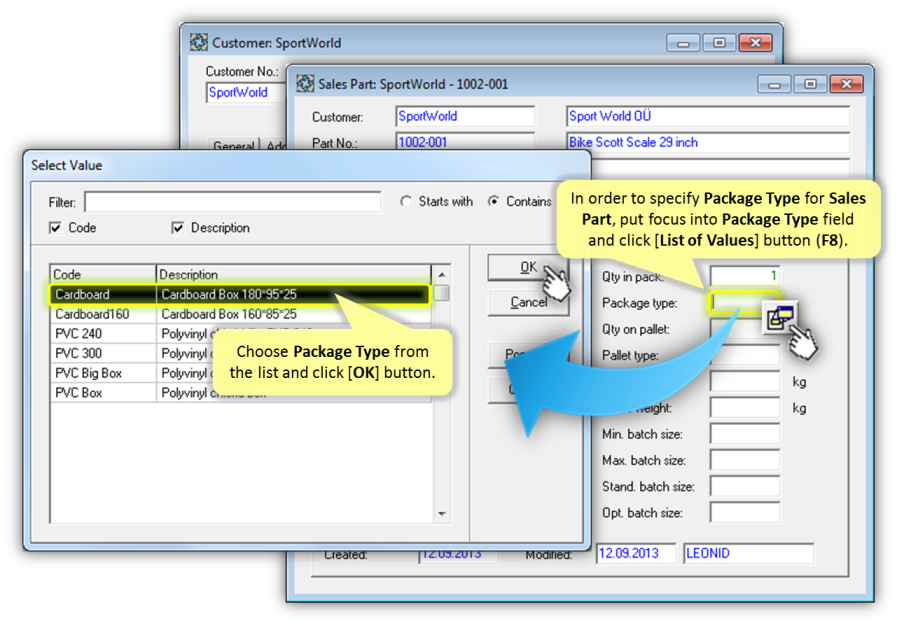Uncheck the Code filter checkbox
The width and height of the screenshot is (897, 625).
[x=55, y=228]
